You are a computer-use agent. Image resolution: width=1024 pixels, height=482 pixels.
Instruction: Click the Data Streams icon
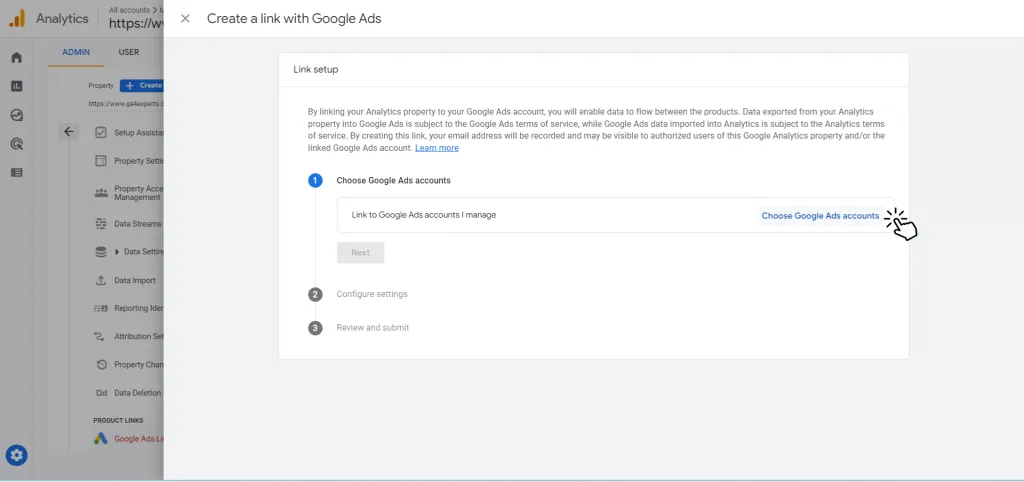[x=101, y=224]
